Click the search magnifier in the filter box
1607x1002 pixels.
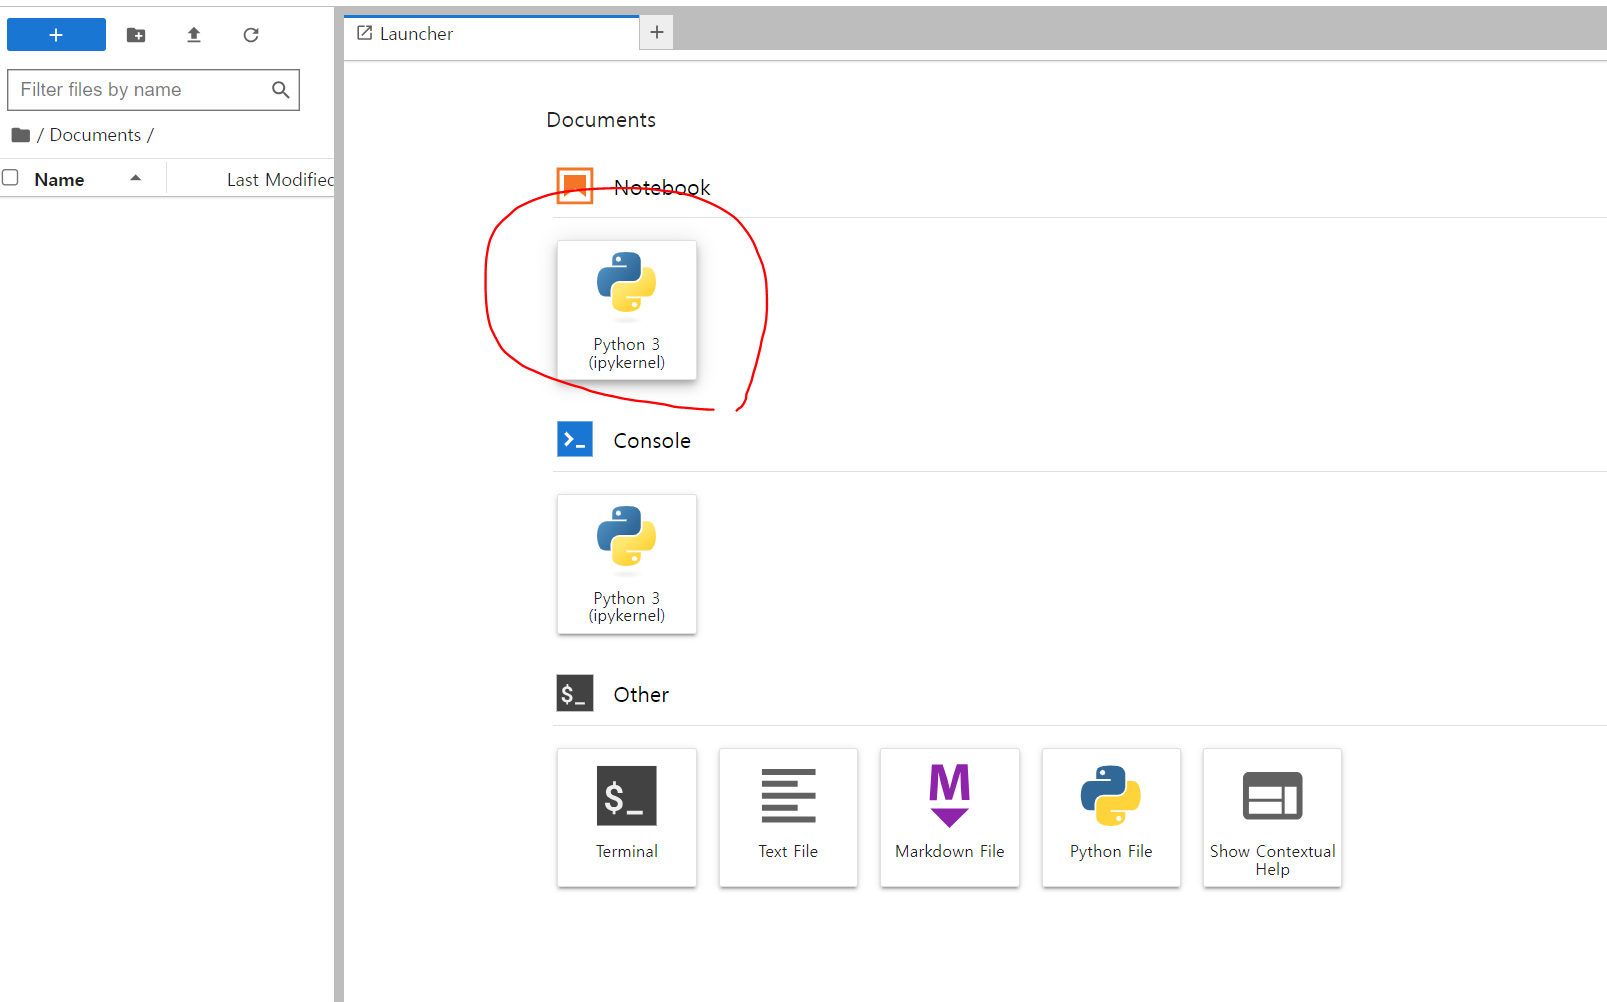pyautogui.click(x=281, y=90)
